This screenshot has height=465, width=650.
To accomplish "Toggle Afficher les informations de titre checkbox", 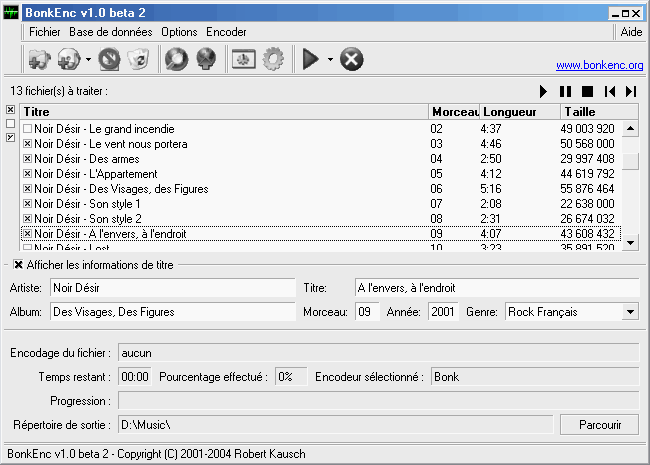I will 18,265.
